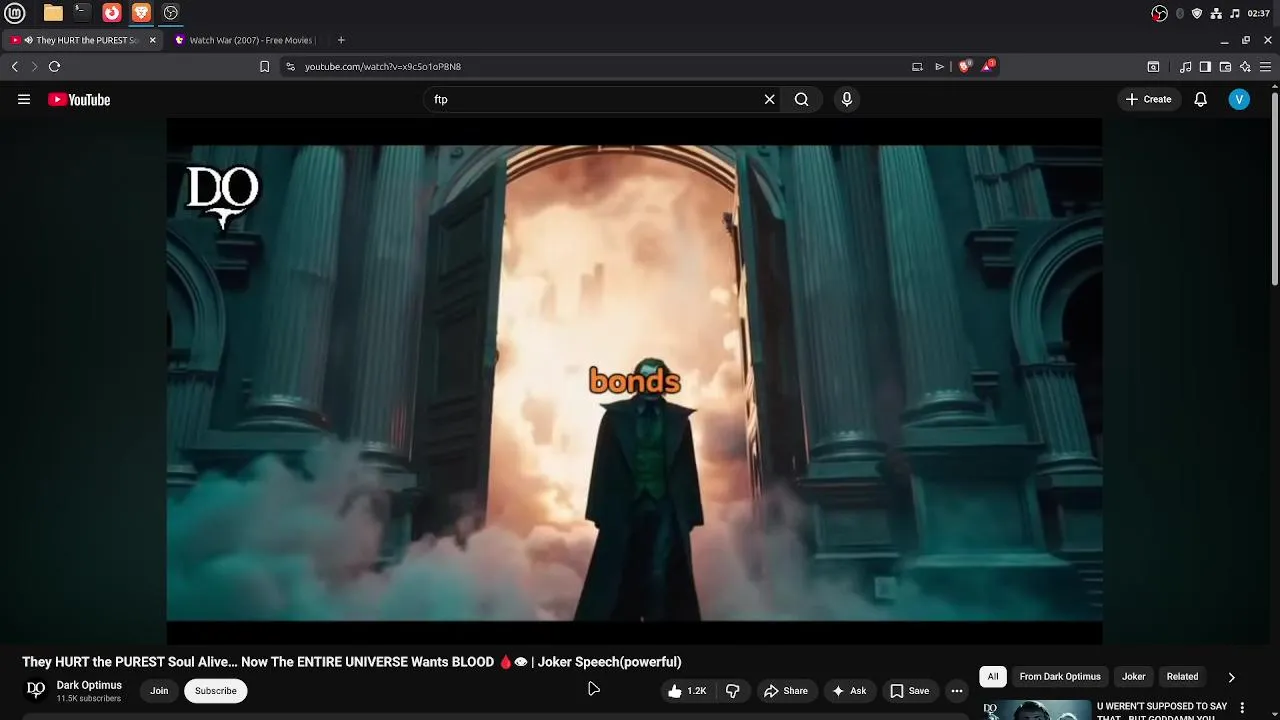Click the video player to pause
The image size is (1280, 720).
coord(634,381)
